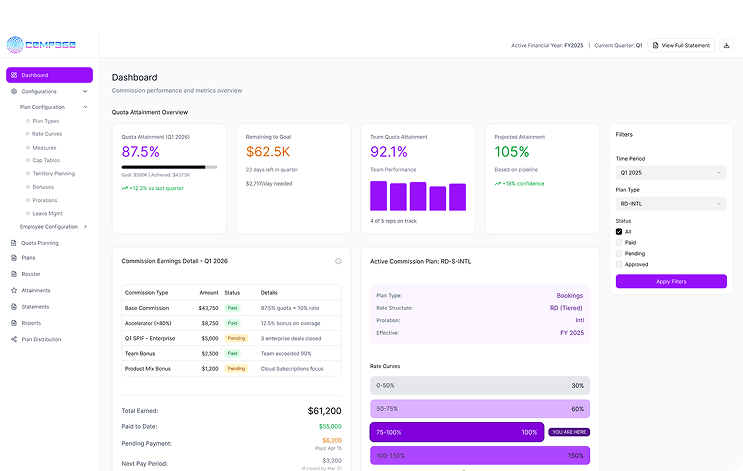
Task: Open Roster in the sidebar
Action: coord(30,274)
